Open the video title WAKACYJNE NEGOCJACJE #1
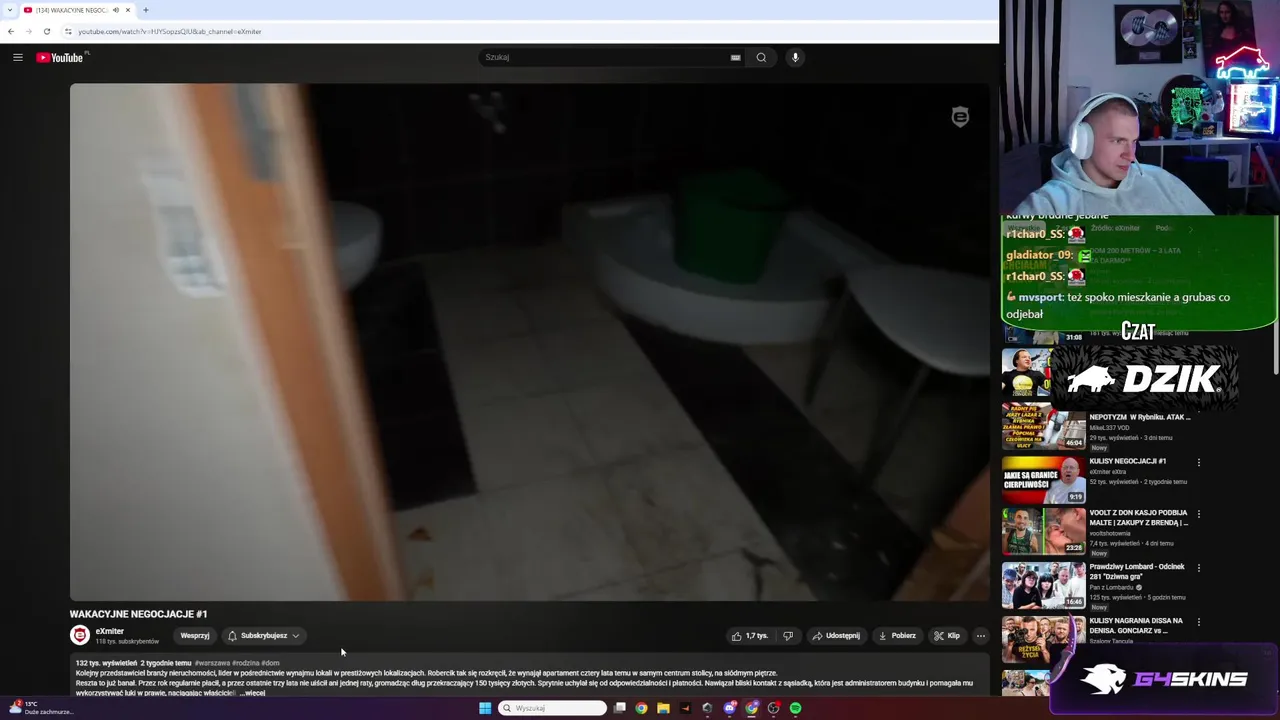The width and height of the screenshot is (1280, 720). [138, 614]
